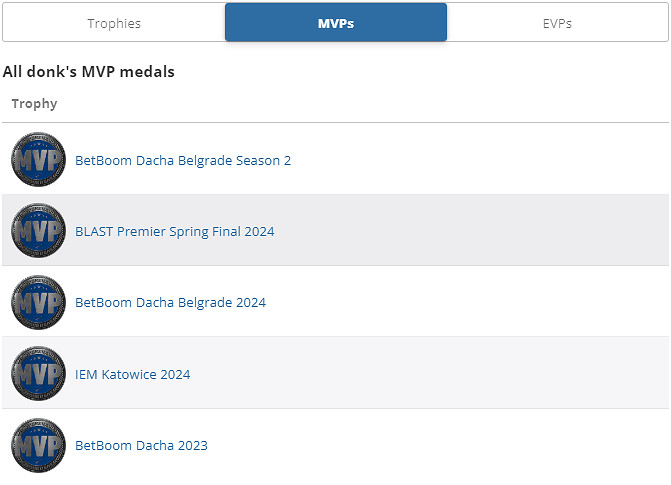The width and height of the screenshot is (671, 485).
Task: Click the MVP medal for BetBoom Dacha 2023
Action: (x=38, y=445)
